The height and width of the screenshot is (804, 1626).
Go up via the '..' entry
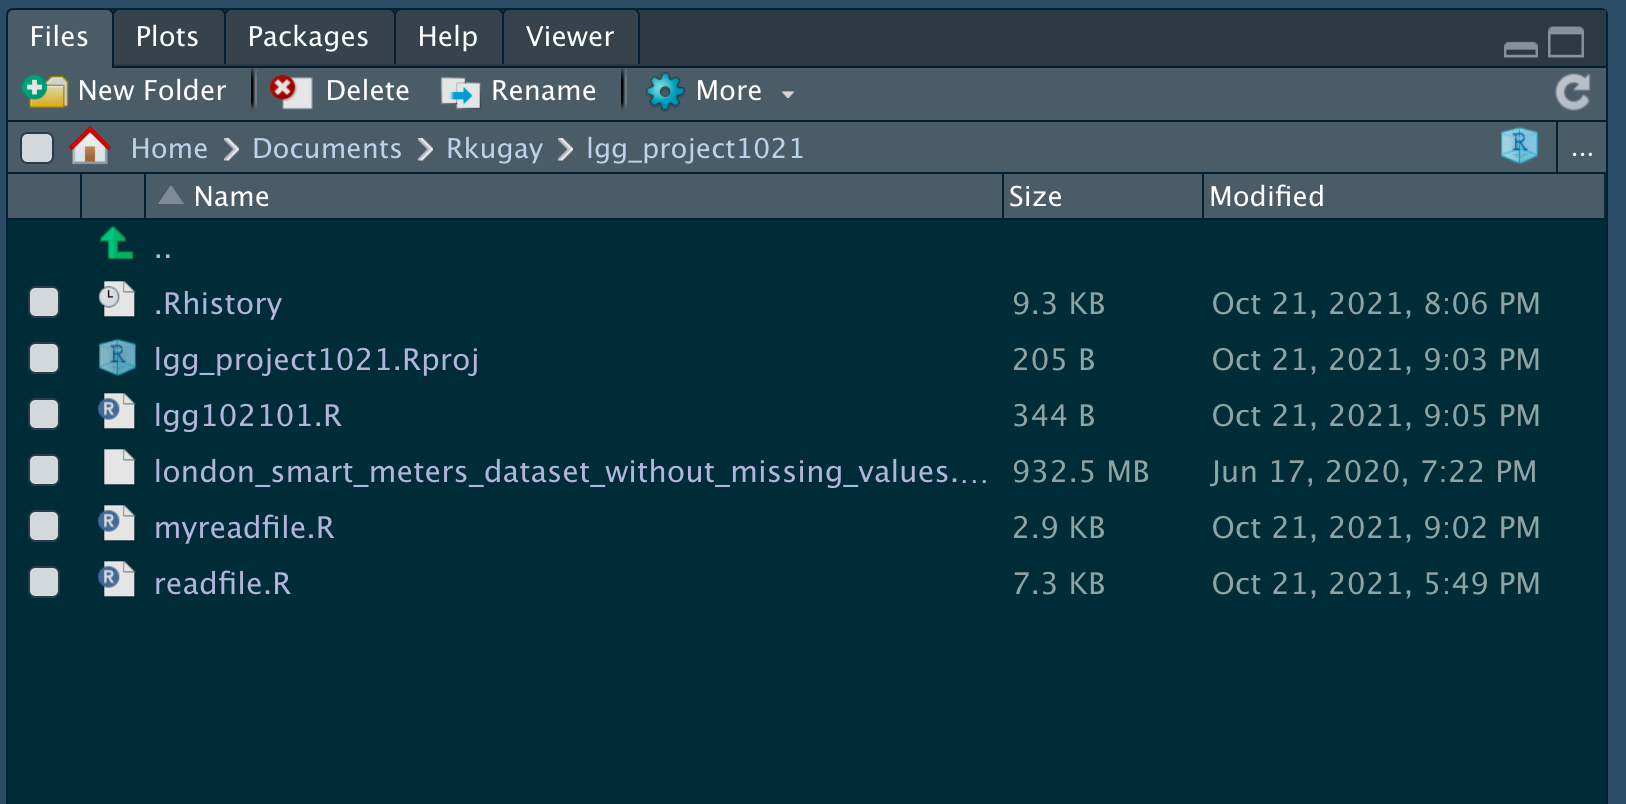coord(163,253)
